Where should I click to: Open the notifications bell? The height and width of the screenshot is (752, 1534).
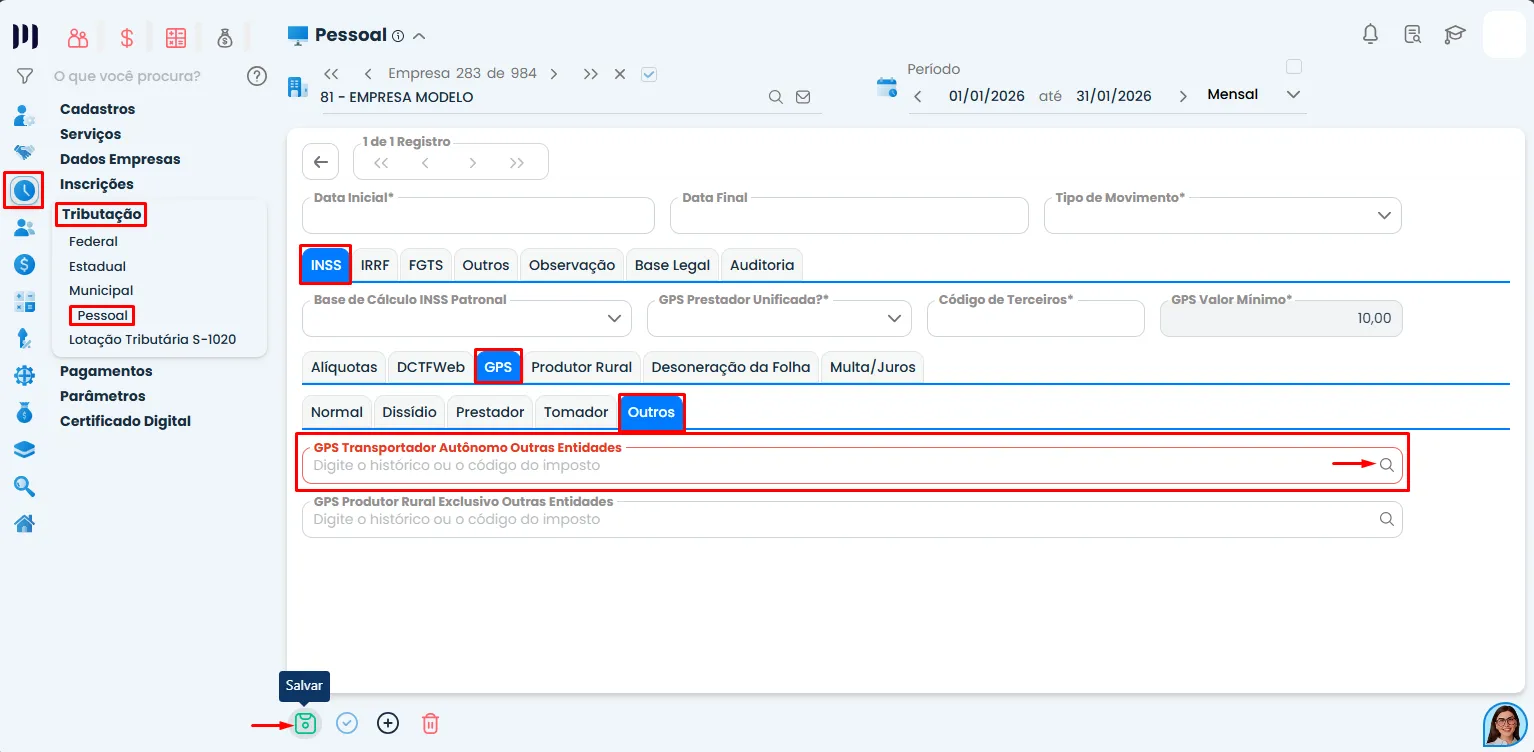[1370, 35]
